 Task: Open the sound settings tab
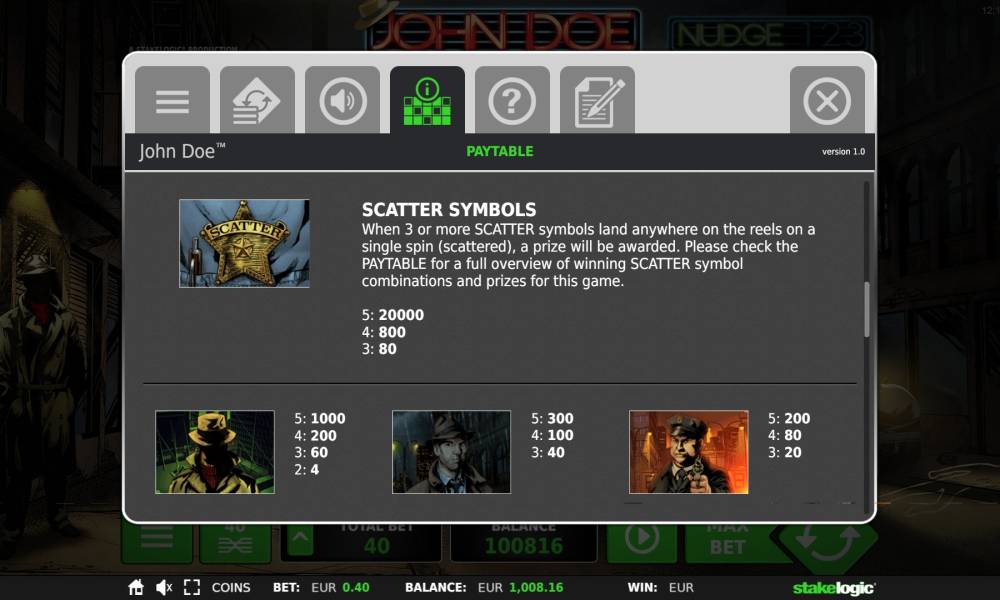(342, 100)
